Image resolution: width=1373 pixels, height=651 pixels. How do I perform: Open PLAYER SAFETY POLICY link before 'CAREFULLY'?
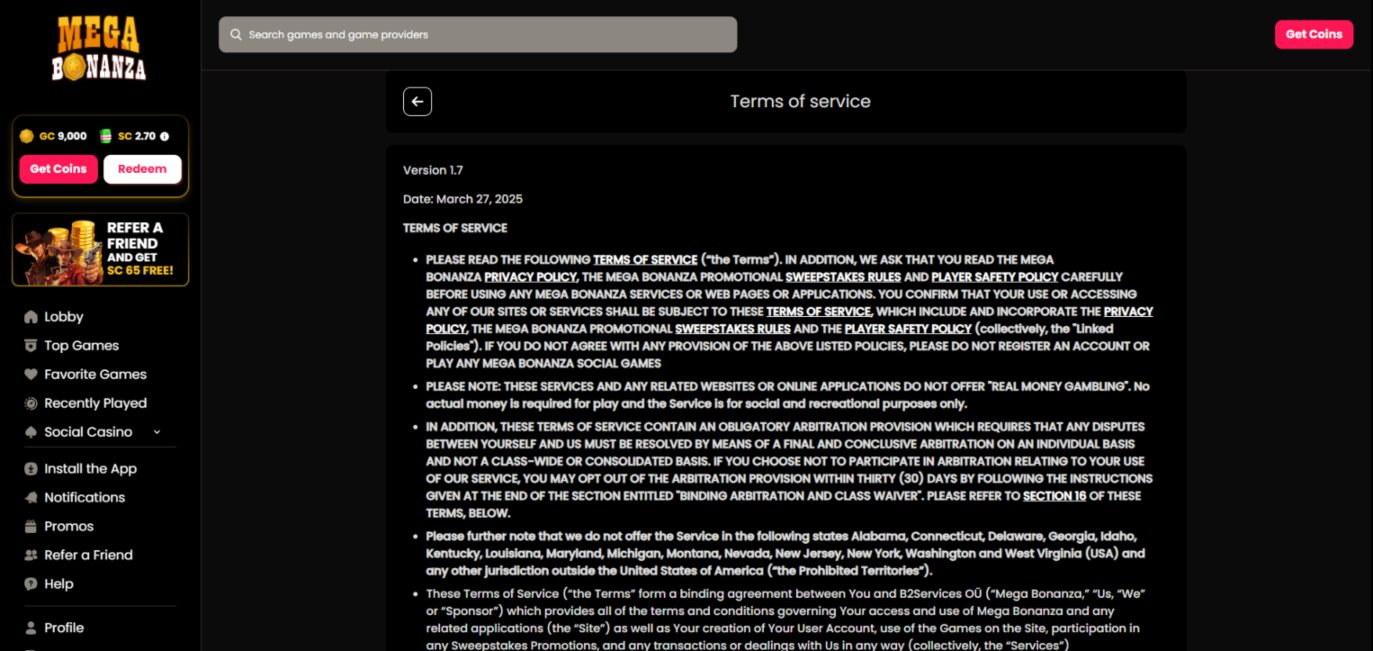pyautogui.click(x=995, y=277)
